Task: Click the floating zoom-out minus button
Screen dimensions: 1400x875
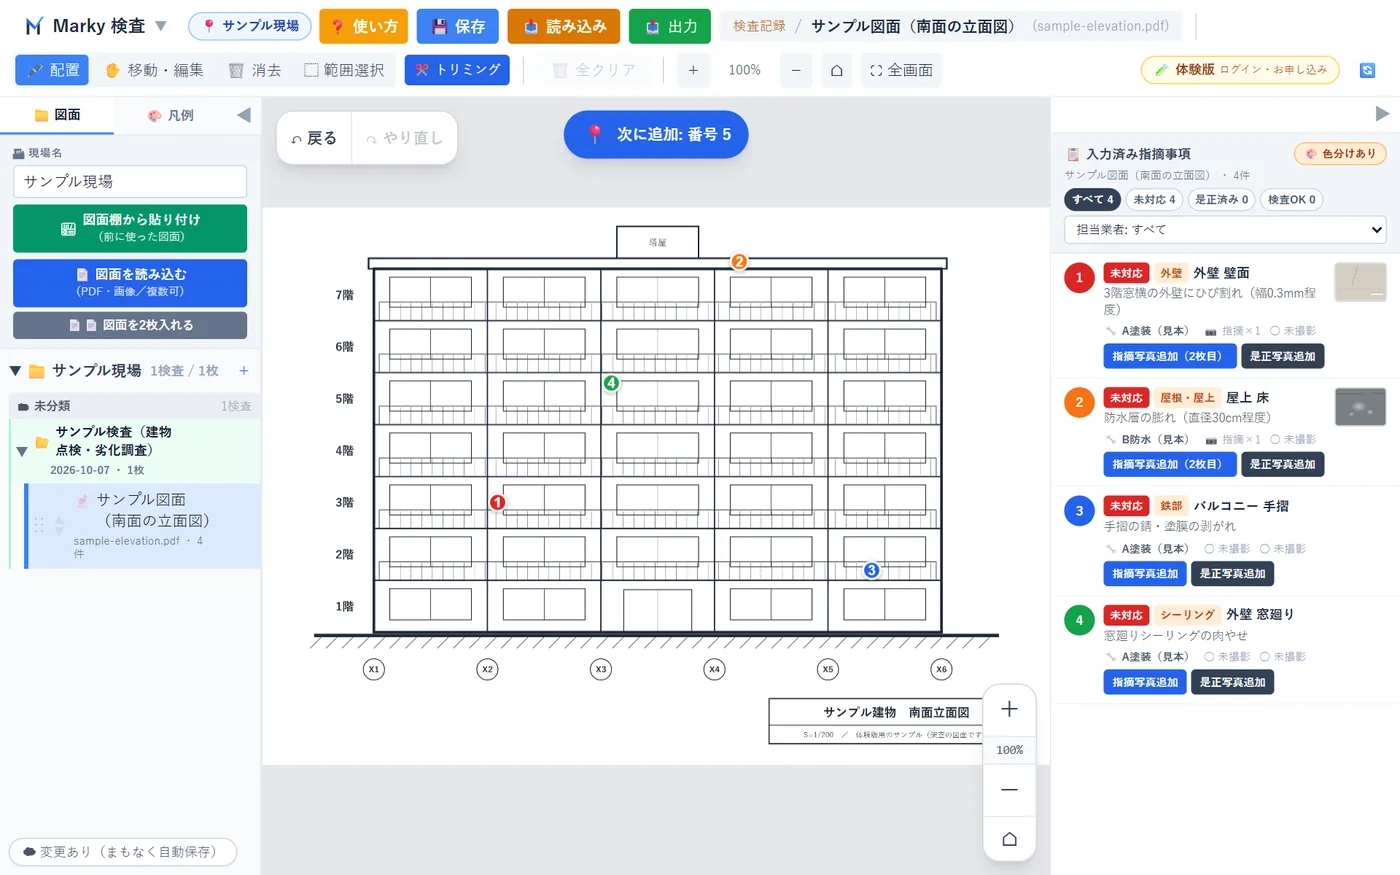Action: click(x=1010, y=789)
